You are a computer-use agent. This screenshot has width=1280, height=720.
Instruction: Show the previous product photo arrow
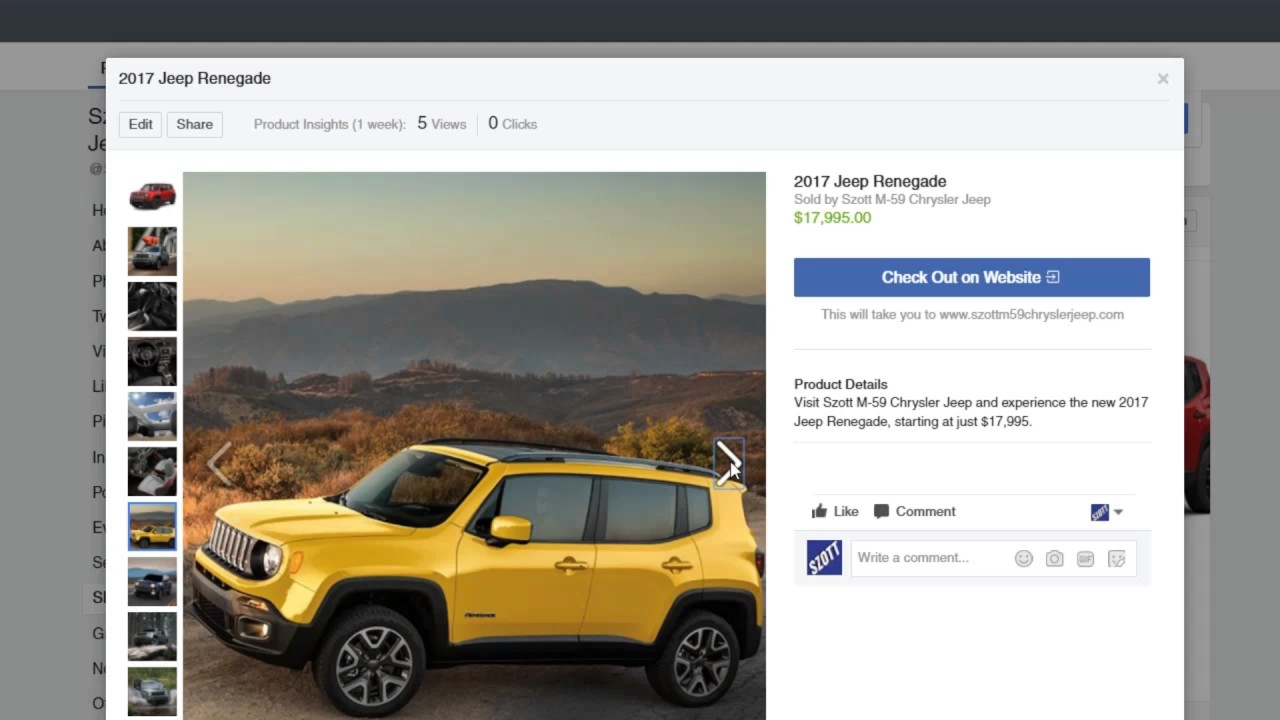(x=220, y=463)
